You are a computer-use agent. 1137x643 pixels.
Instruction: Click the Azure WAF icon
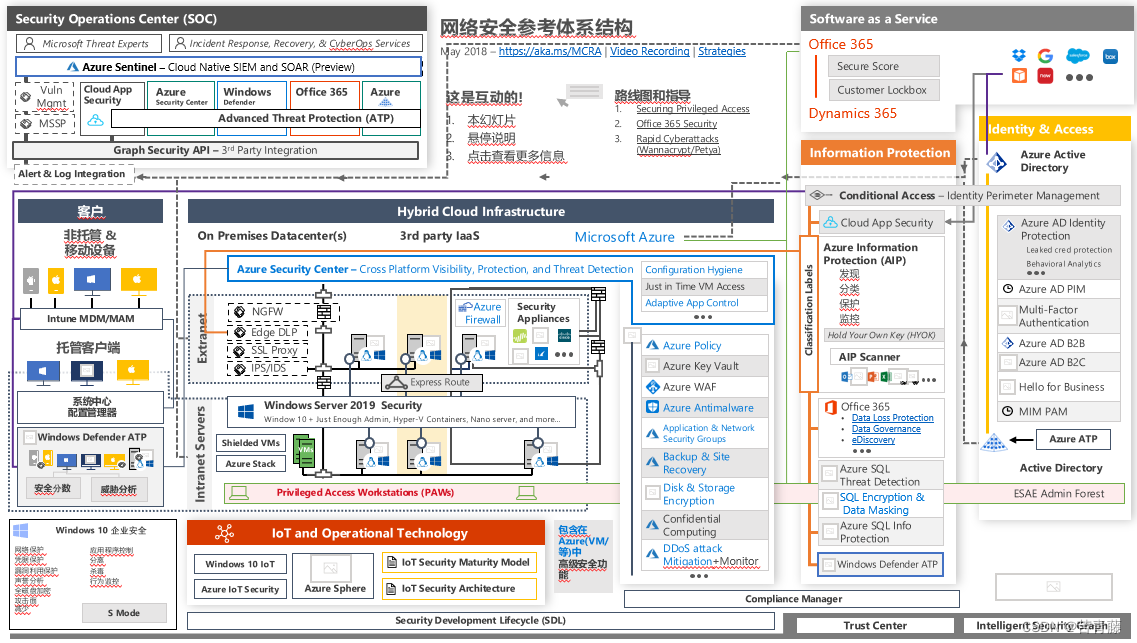coord(653,386)
